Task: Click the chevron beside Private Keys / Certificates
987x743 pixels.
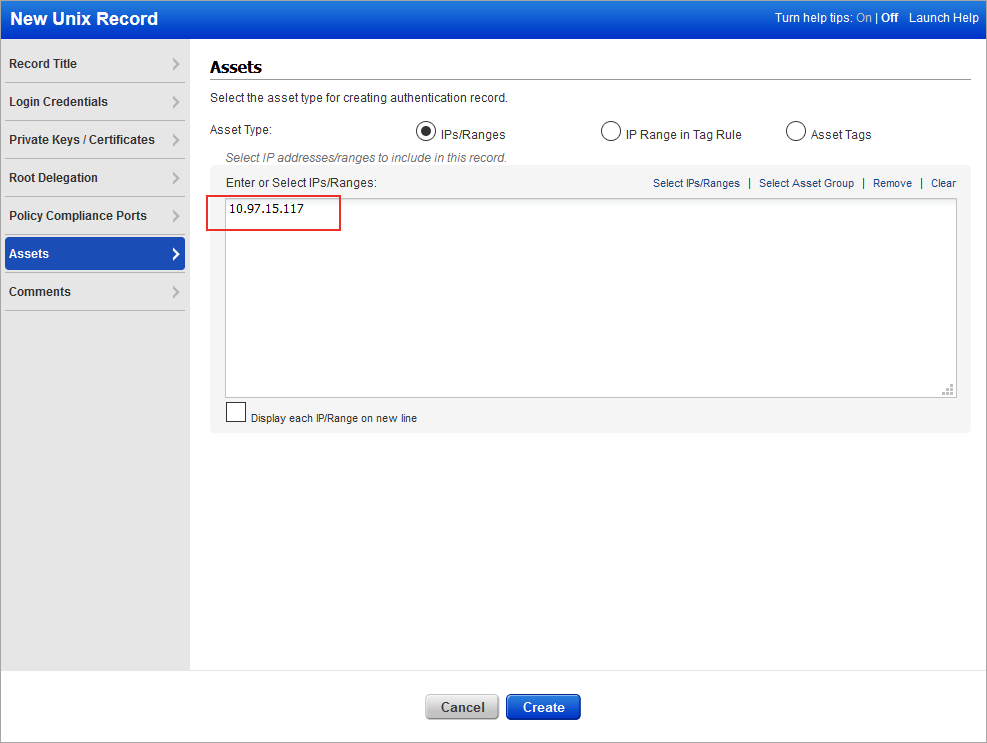Action: pos(176,140)
